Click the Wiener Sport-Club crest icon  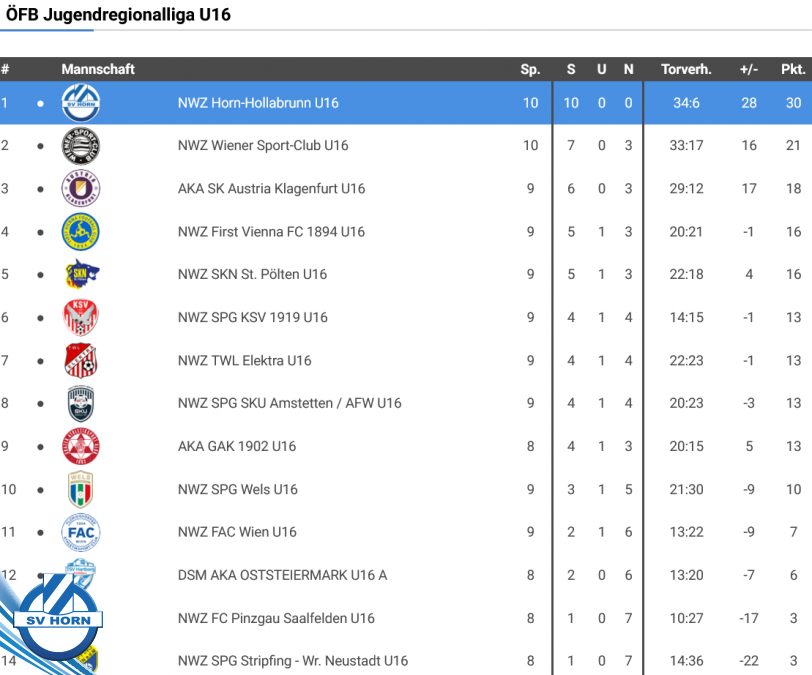[80, 146]
